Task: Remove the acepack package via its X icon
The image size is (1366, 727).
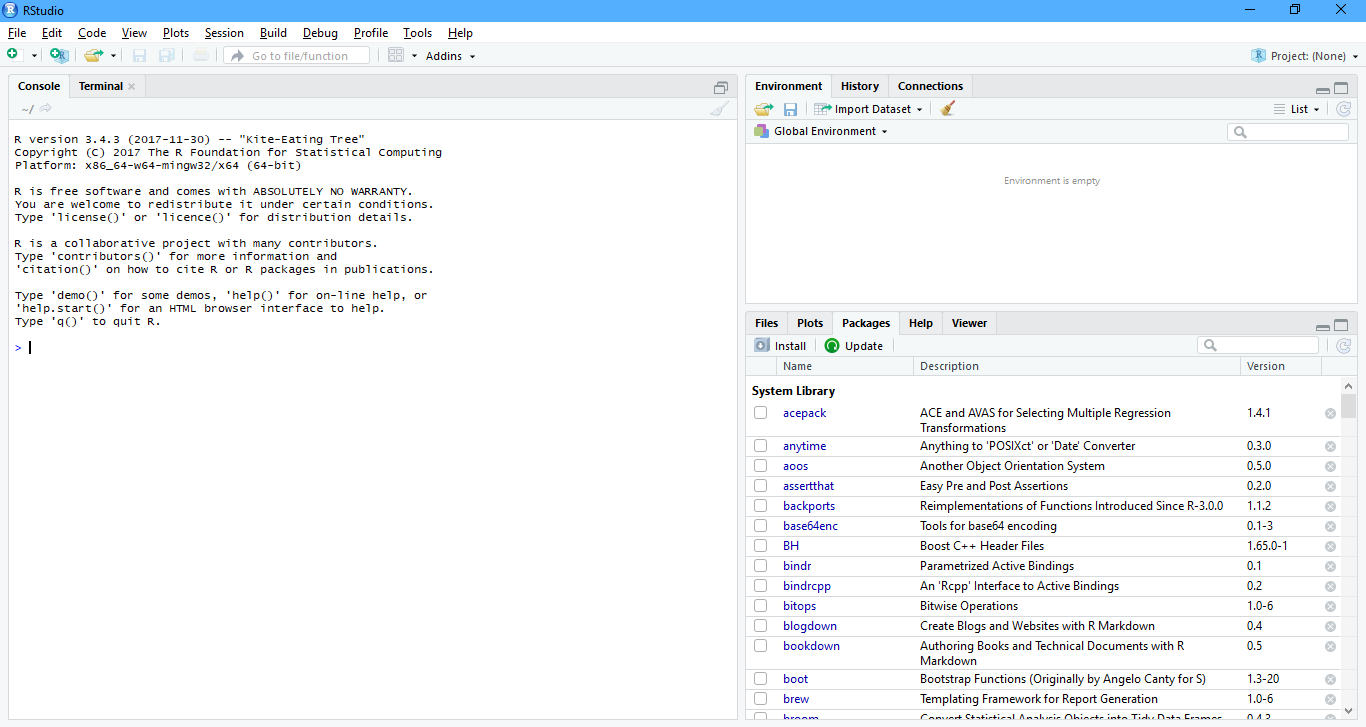Action: [1330, 413]
